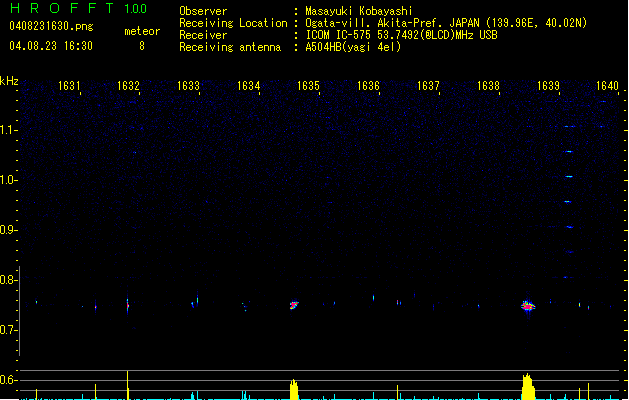The image size is (629, 400).
Task: Click the 1637 time axis label
Action: tap(428, 86)
